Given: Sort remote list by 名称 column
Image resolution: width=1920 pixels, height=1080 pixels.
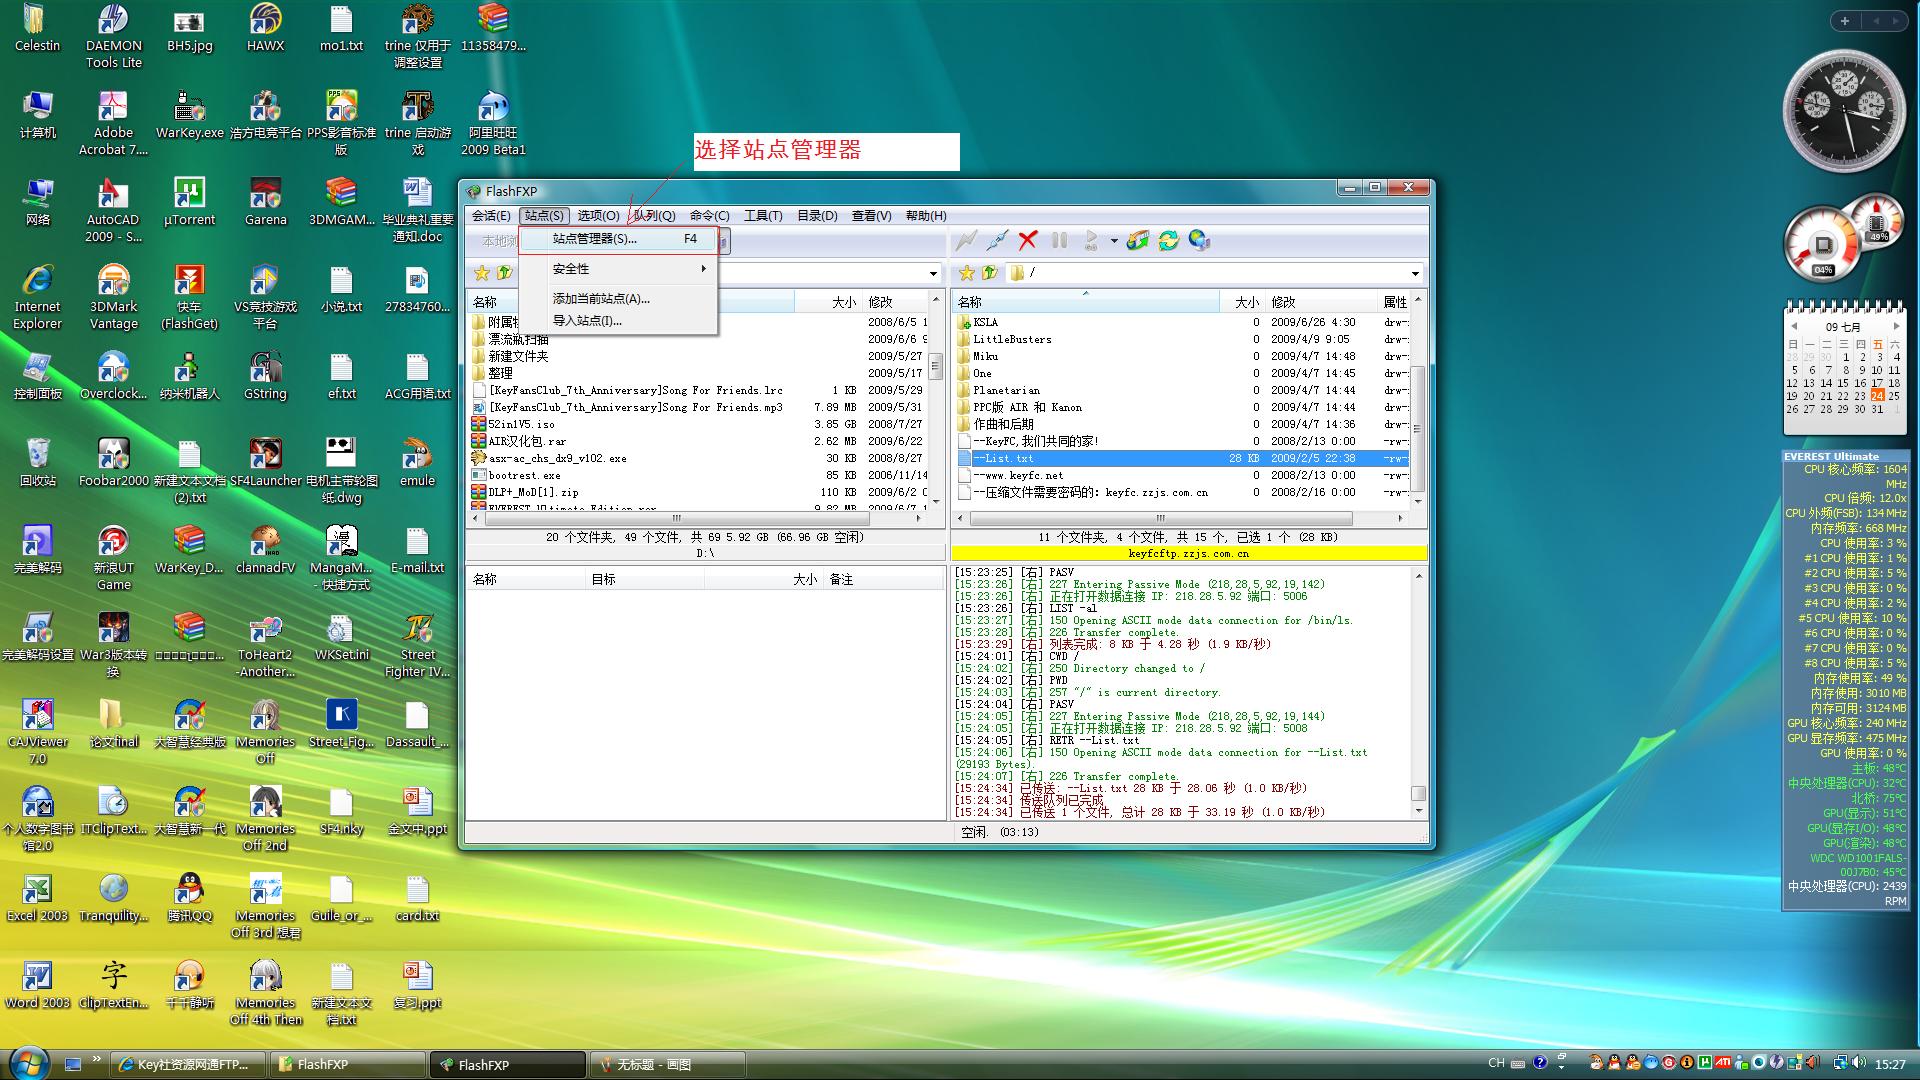Looking at the screenshot, I should coord(1086,302).
